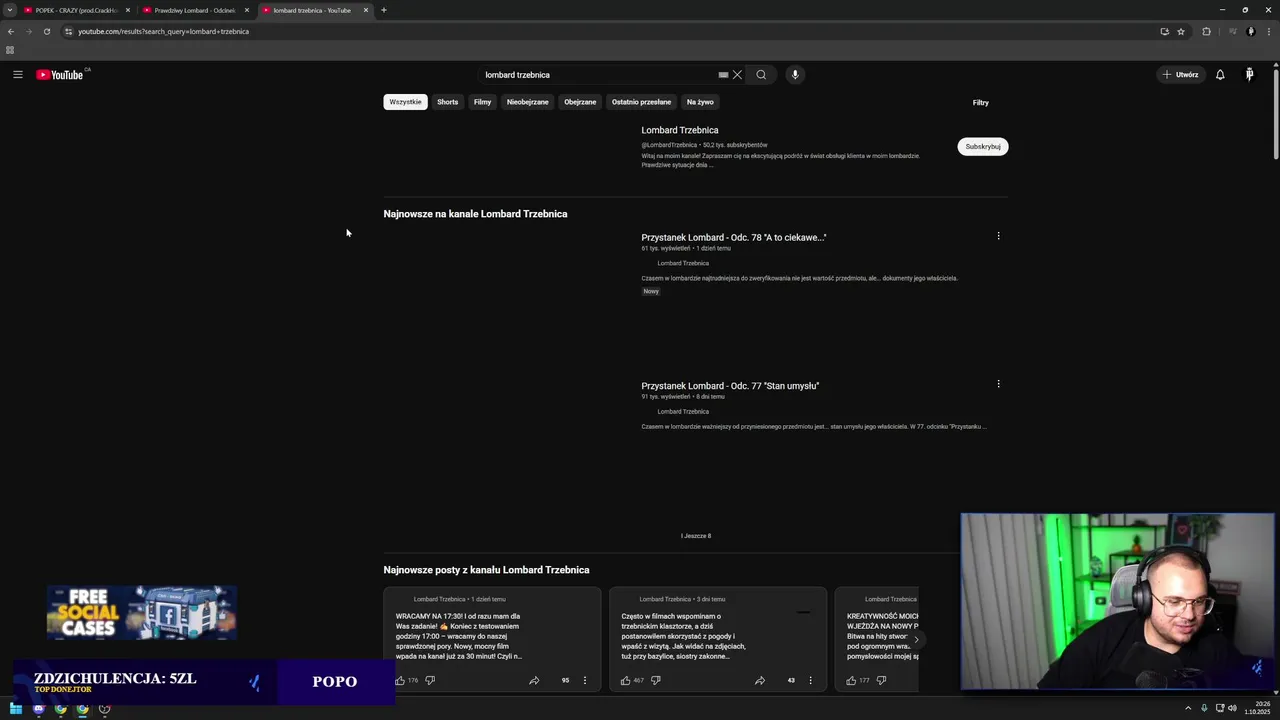Open the YouTube account avatar menu

tap(1249, 75)
